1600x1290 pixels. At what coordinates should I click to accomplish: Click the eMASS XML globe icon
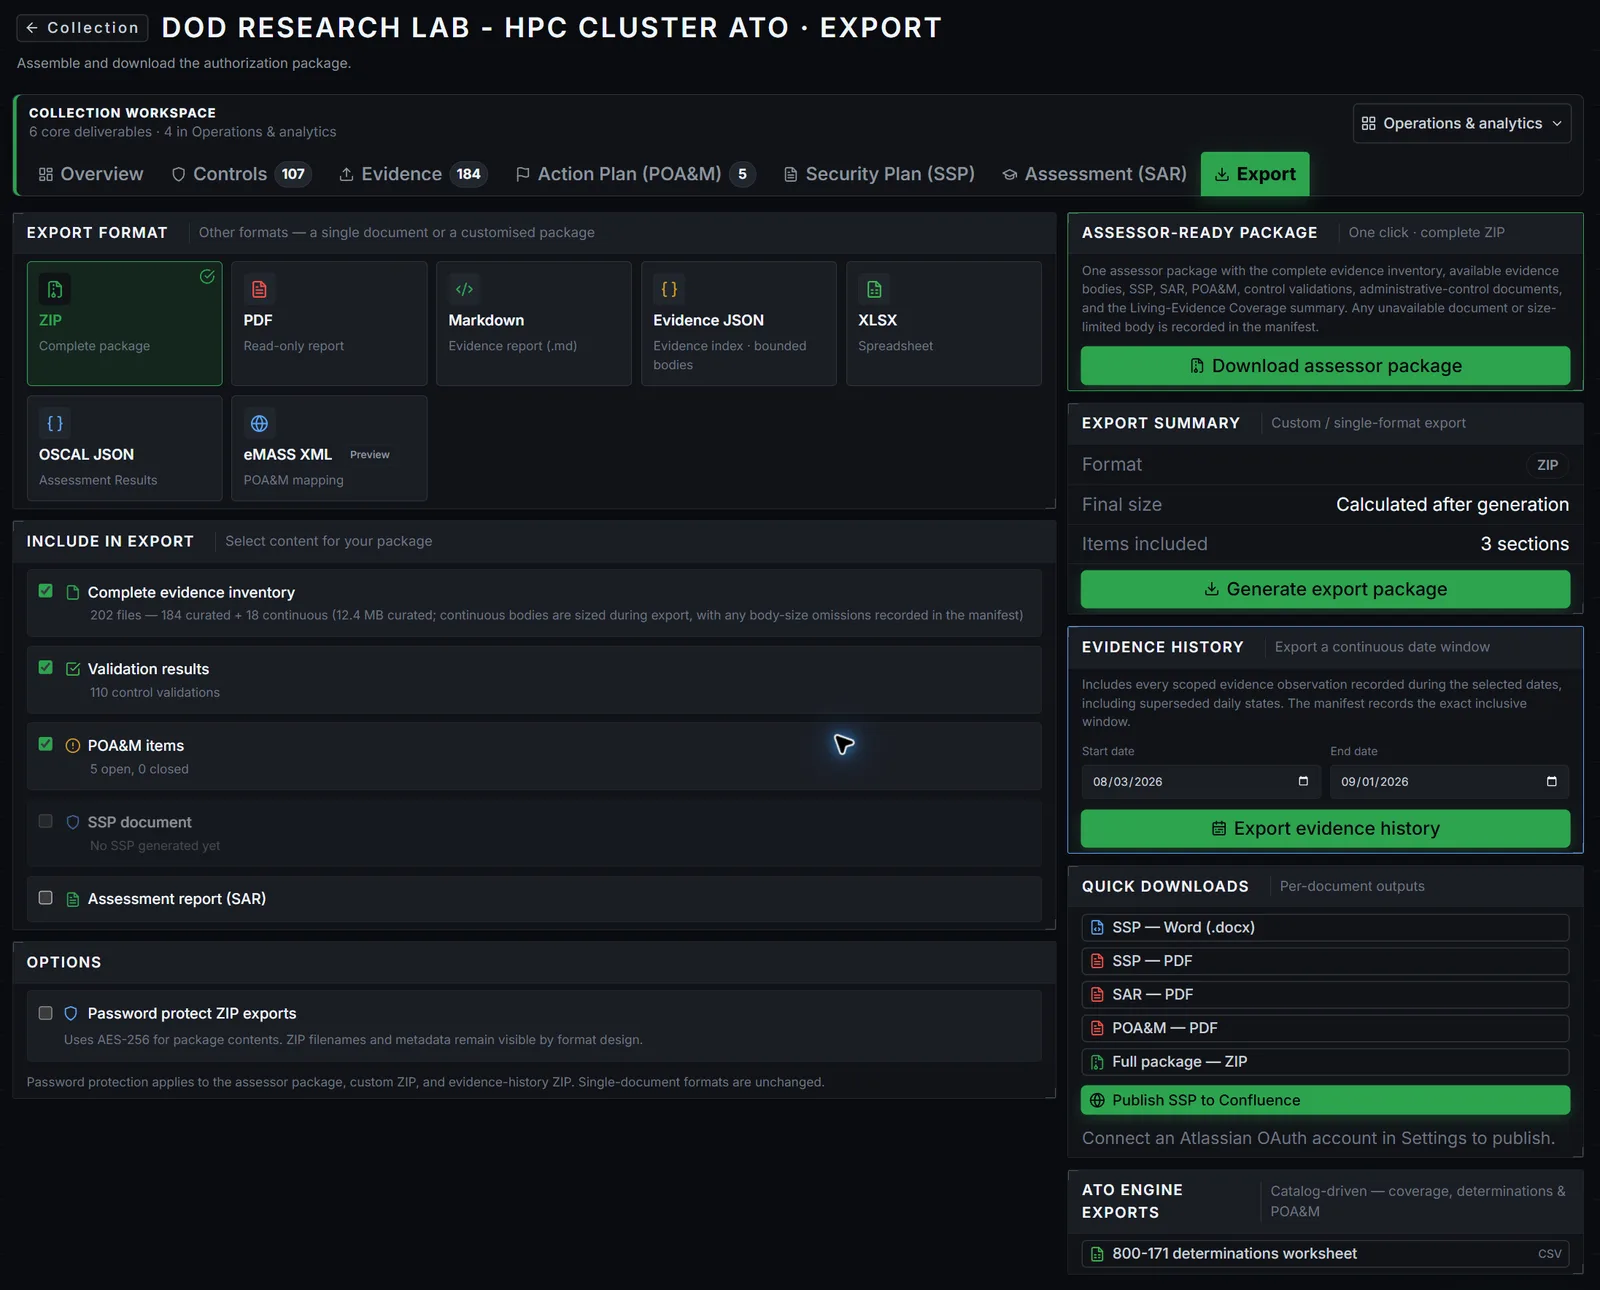259,423
